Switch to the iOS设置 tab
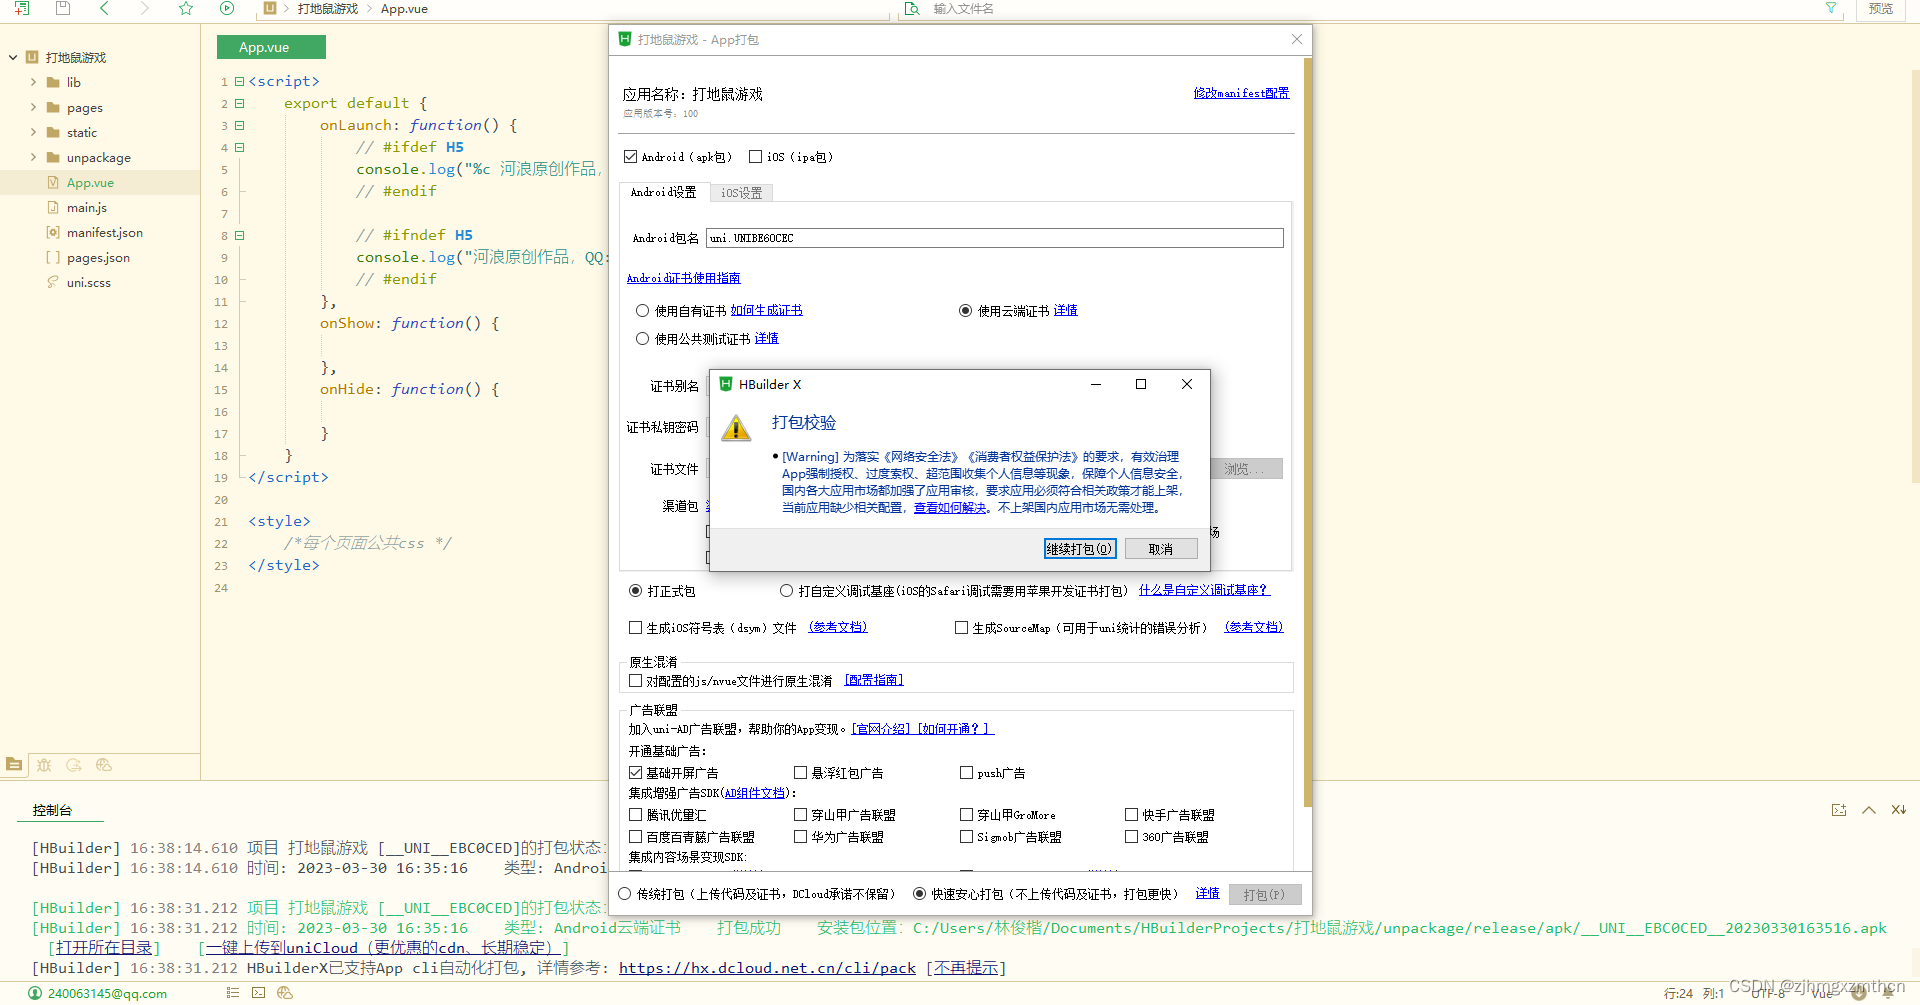 coord(741,193)
